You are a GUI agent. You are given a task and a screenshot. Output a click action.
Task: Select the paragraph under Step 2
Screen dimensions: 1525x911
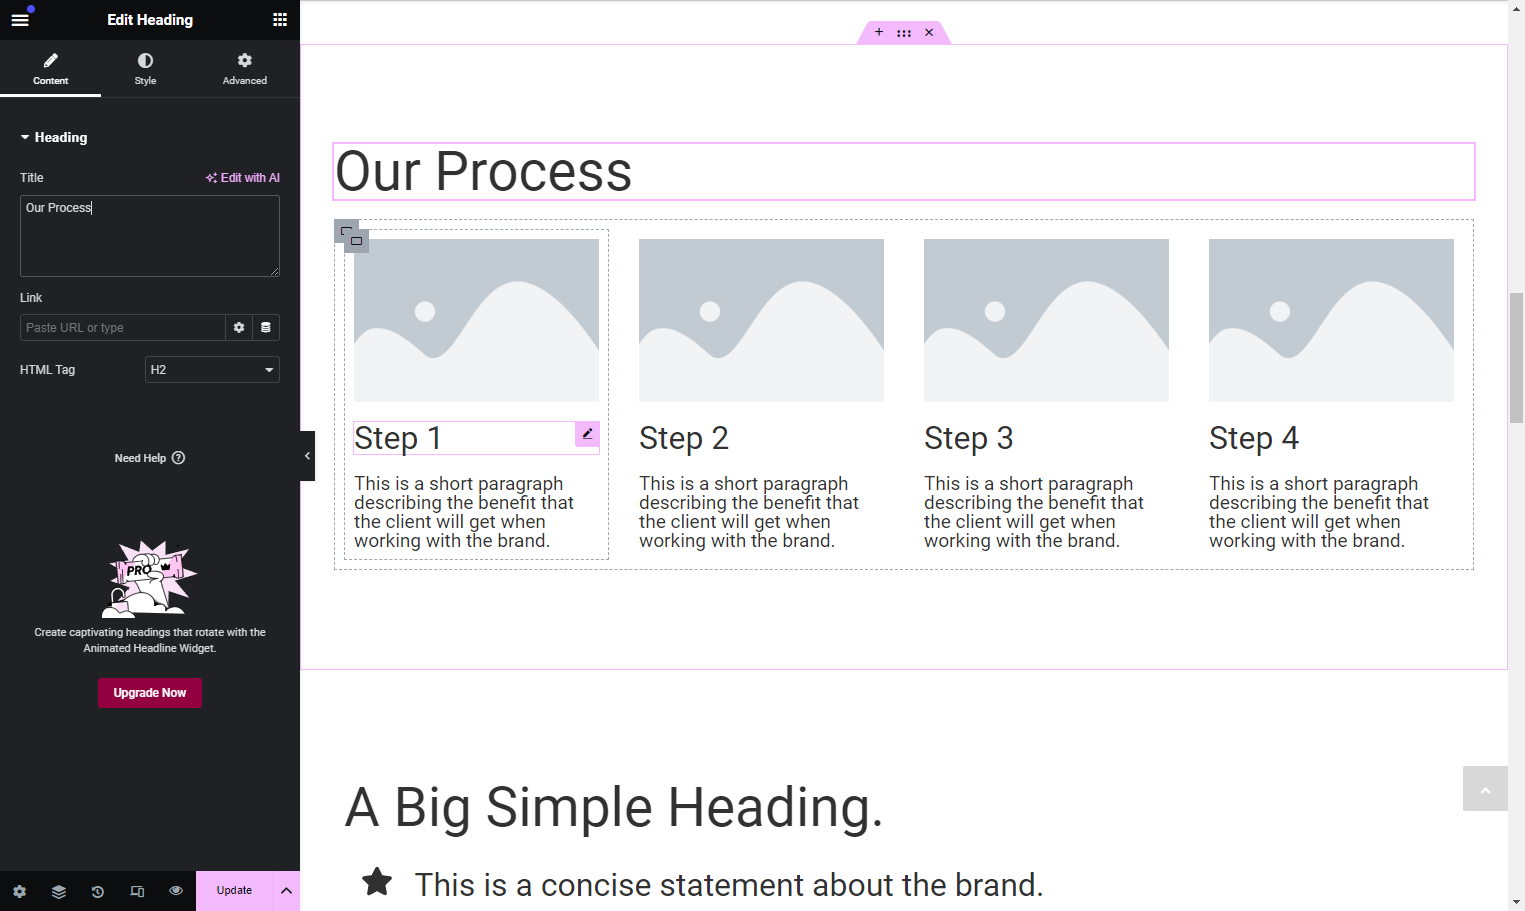coord(749,512)
